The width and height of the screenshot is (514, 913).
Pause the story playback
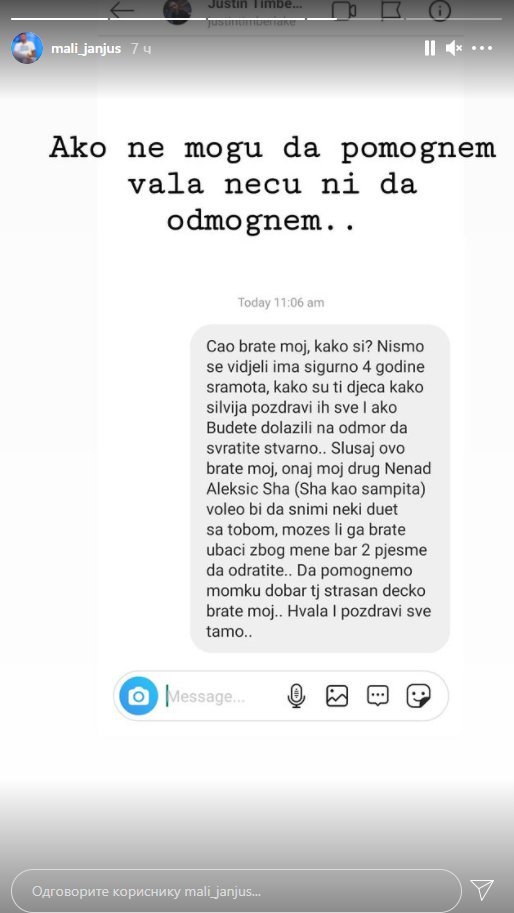(x=430, y=48)
